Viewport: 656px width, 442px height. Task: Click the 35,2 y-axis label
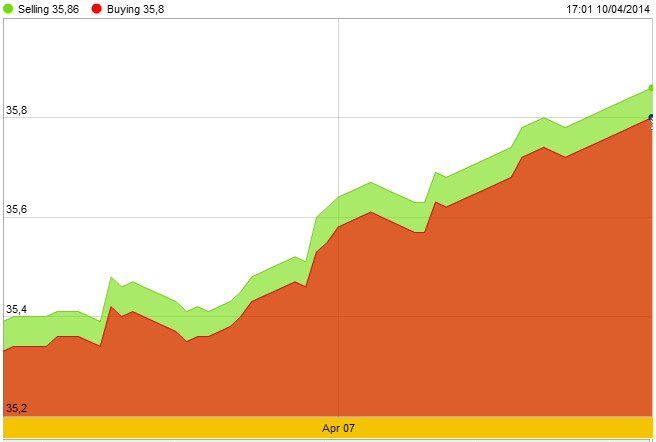[x=16, y=408]
